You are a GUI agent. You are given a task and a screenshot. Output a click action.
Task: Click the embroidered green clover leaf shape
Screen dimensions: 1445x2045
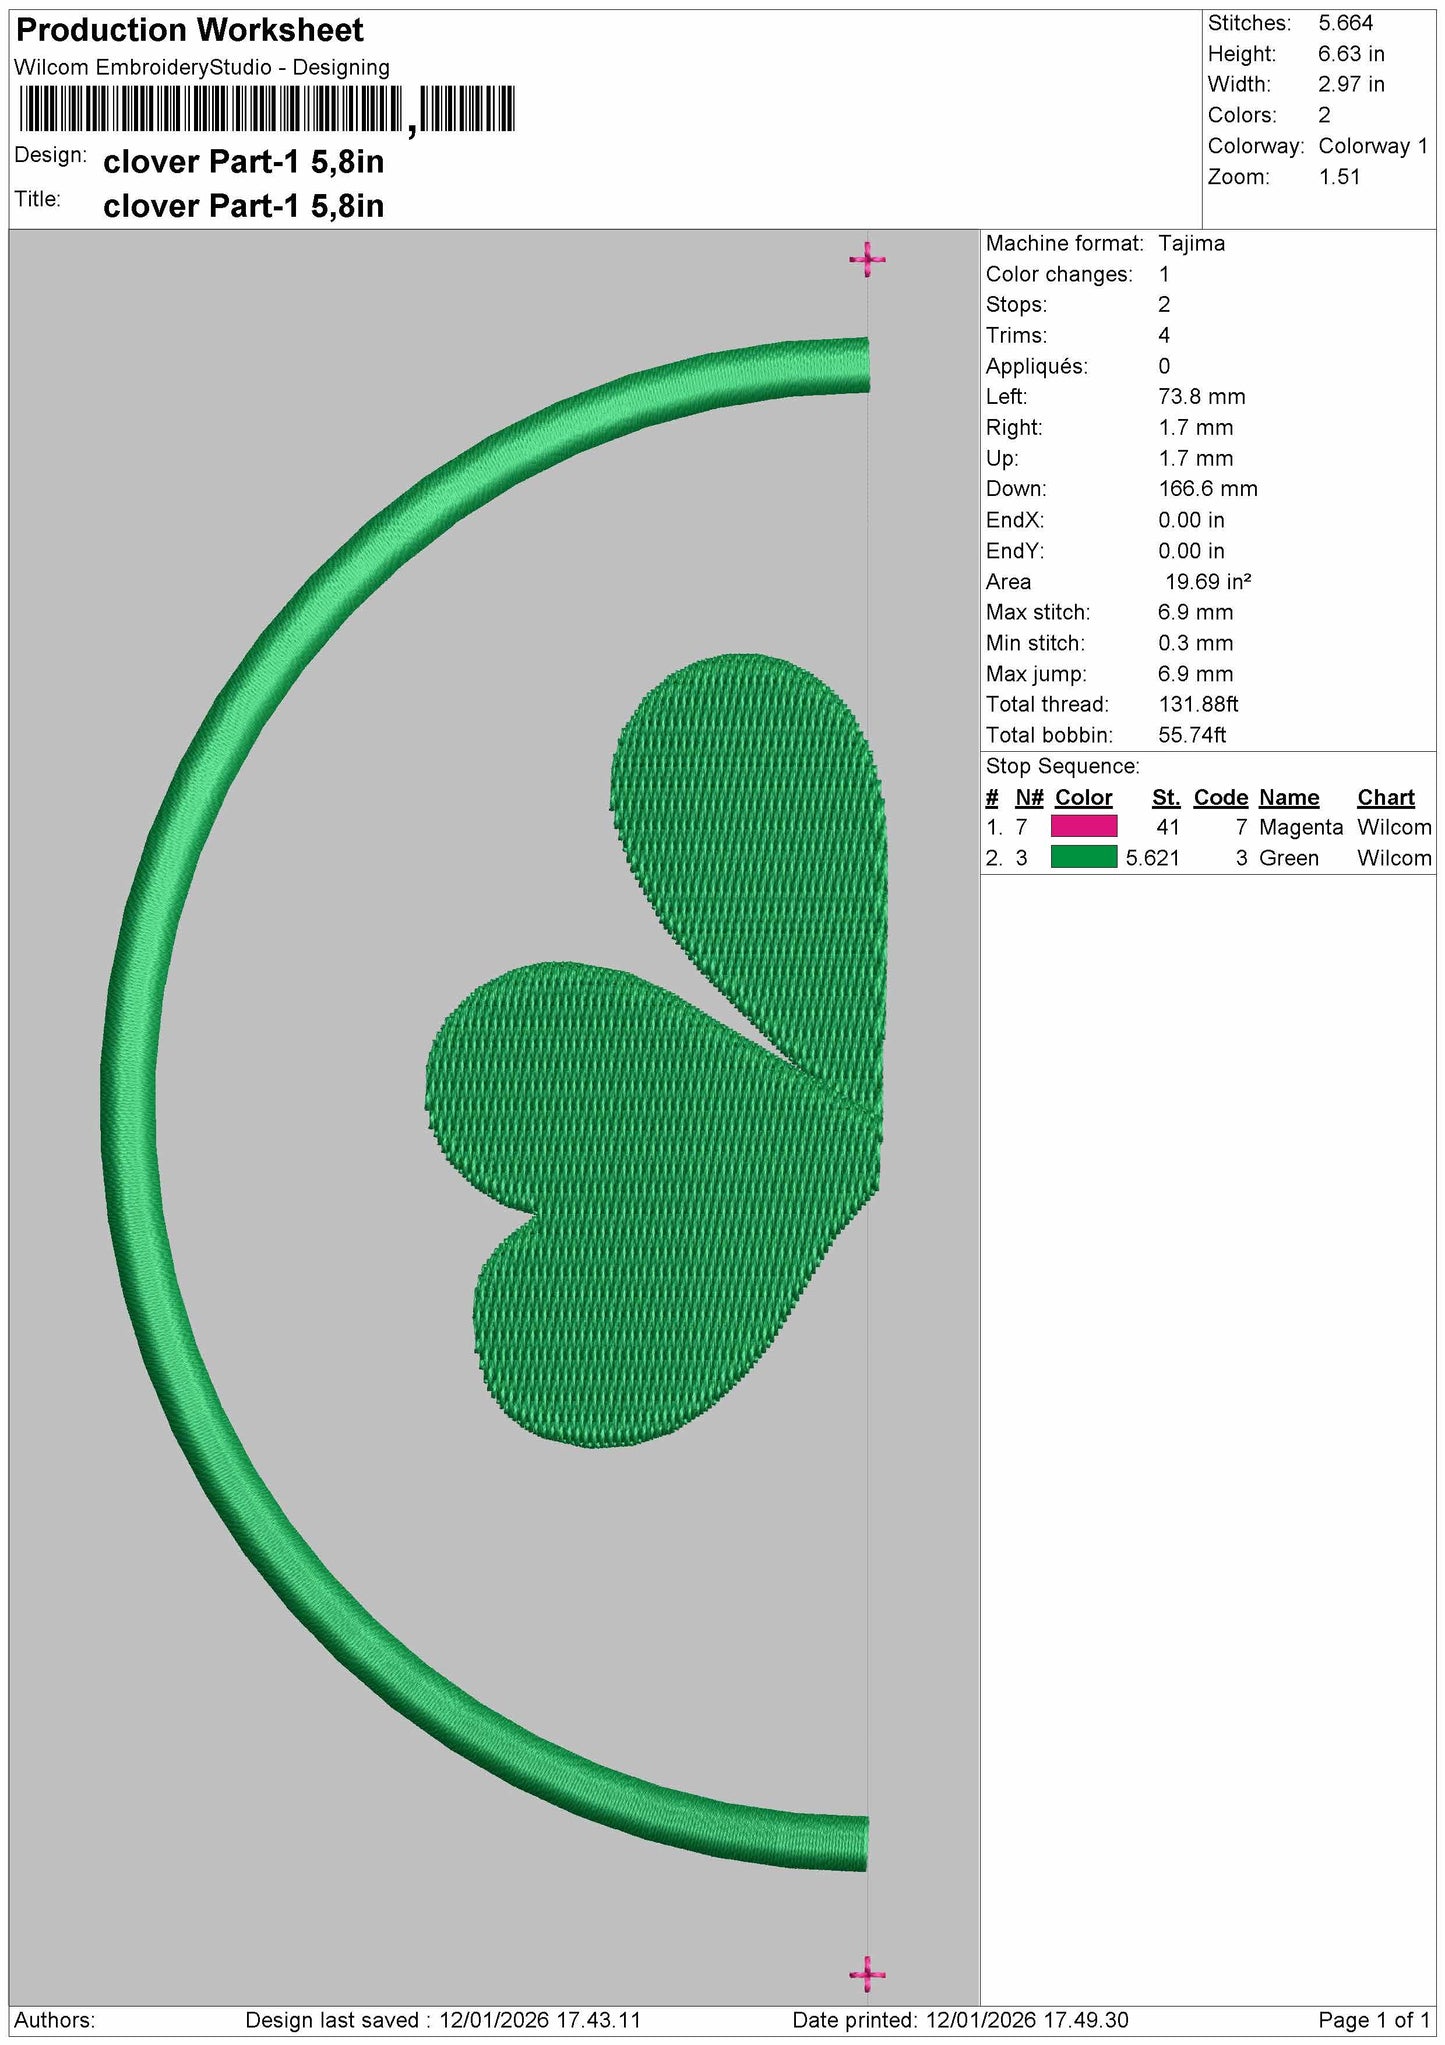(x=658, y=1050)
